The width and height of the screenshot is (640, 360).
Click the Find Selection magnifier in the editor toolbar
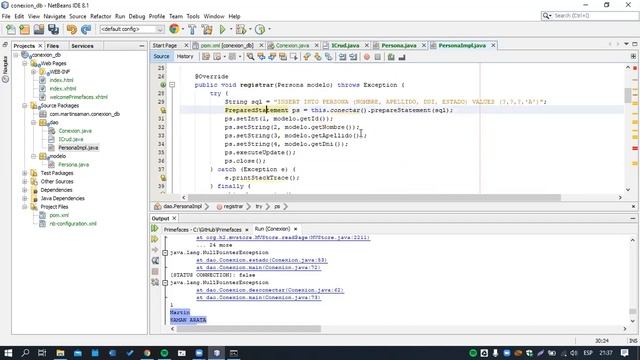[250, 57]
